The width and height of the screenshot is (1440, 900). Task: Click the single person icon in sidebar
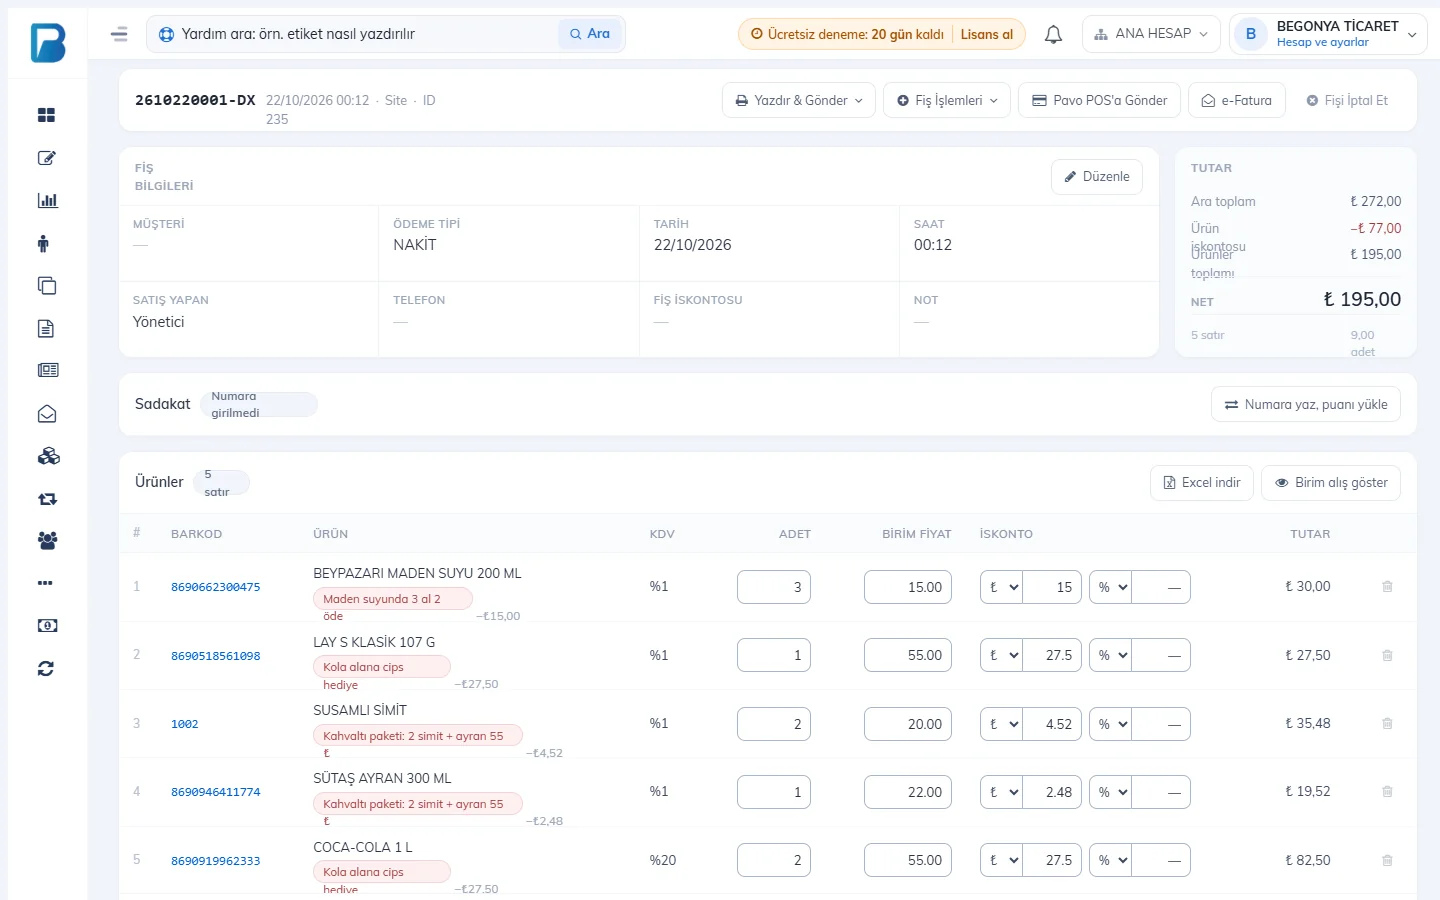[43, 243]
